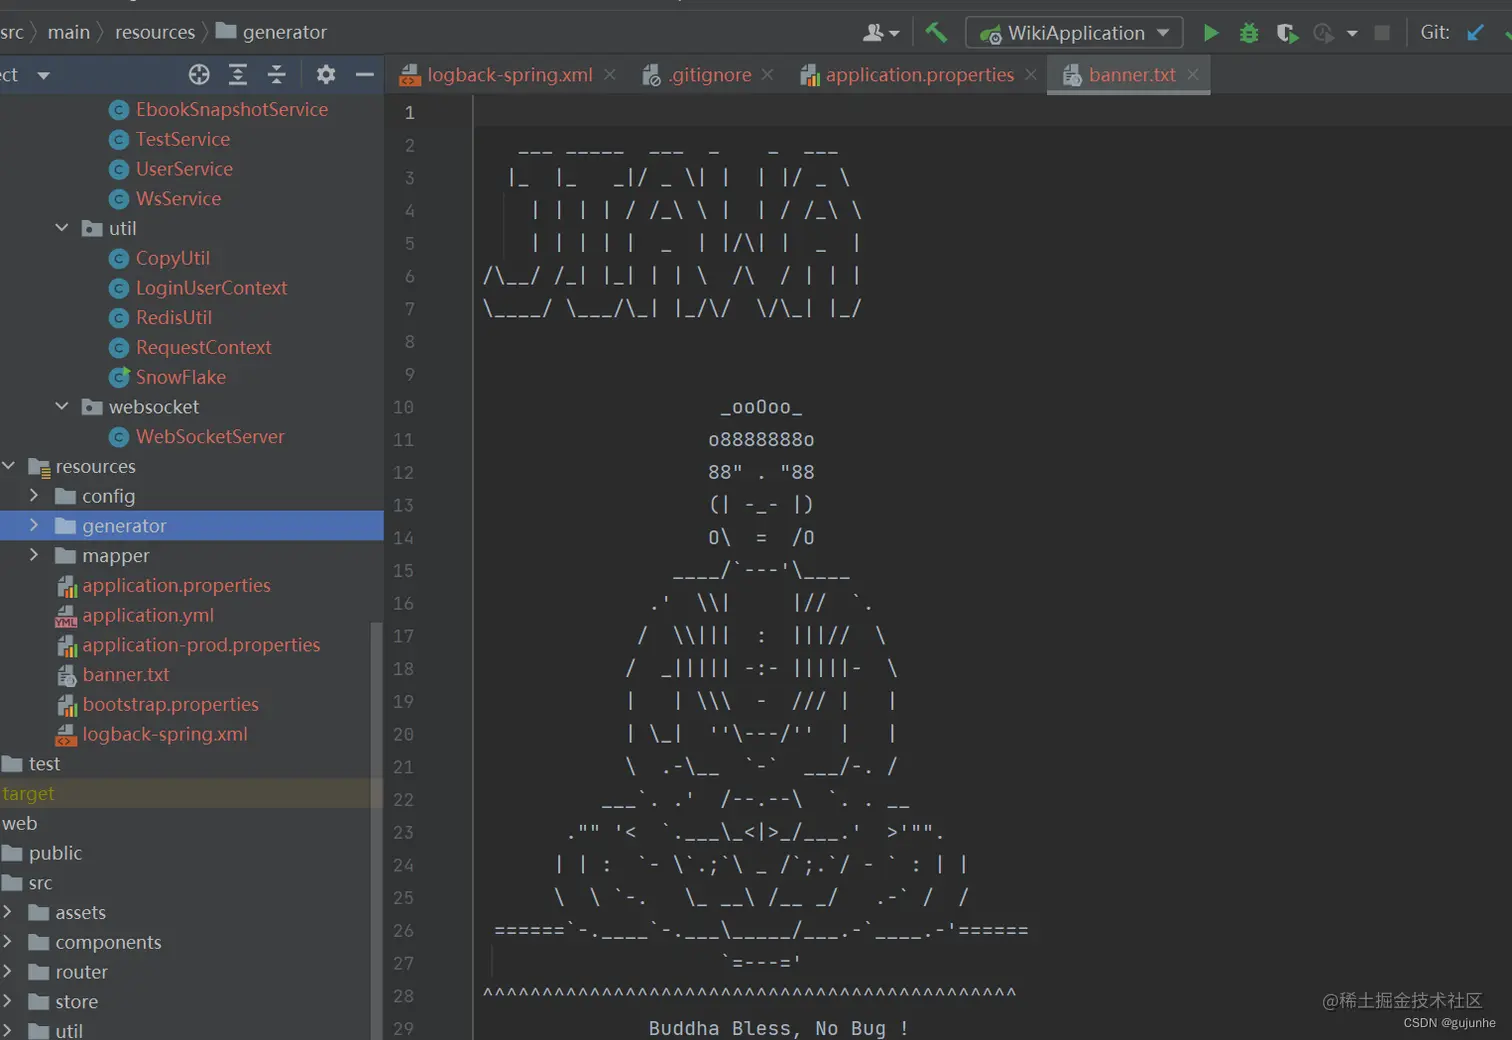
Task: Hide the project tool window
Action: coord(365,74)
